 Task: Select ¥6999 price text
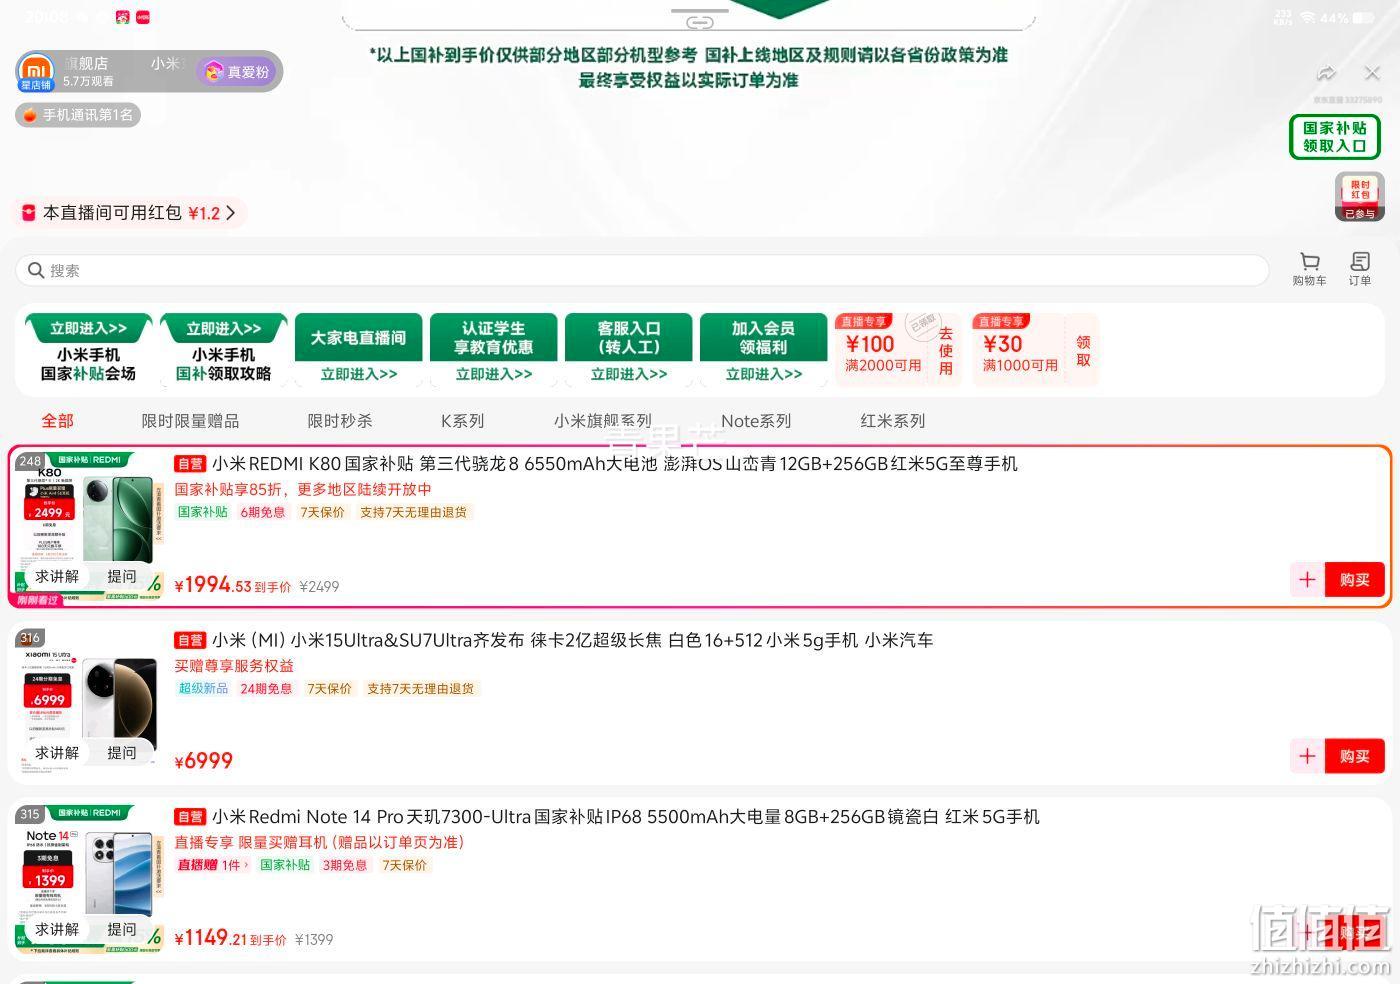(x=204, y=761)
